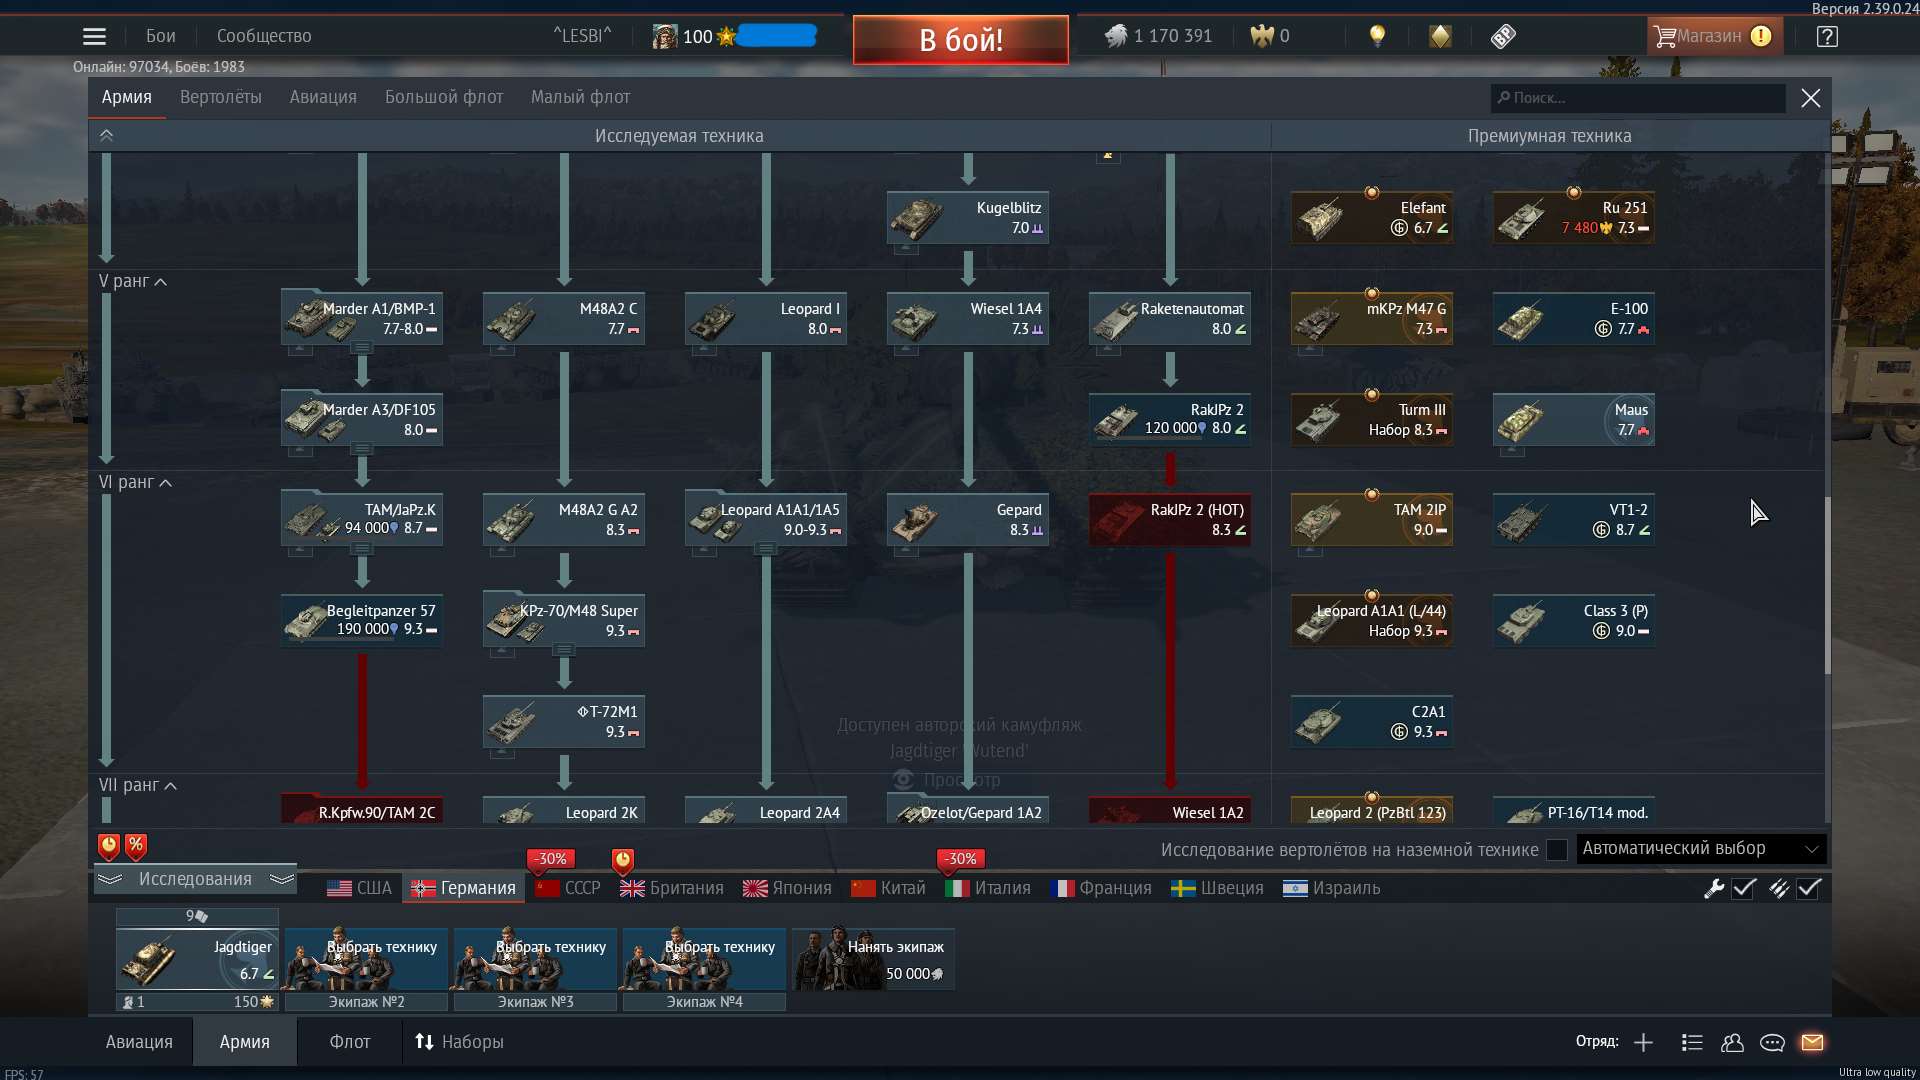The height and width of the screenshot is (1080, 1920).
Task: Click the Поиск search field
Action: click(x=1638, y=98)
